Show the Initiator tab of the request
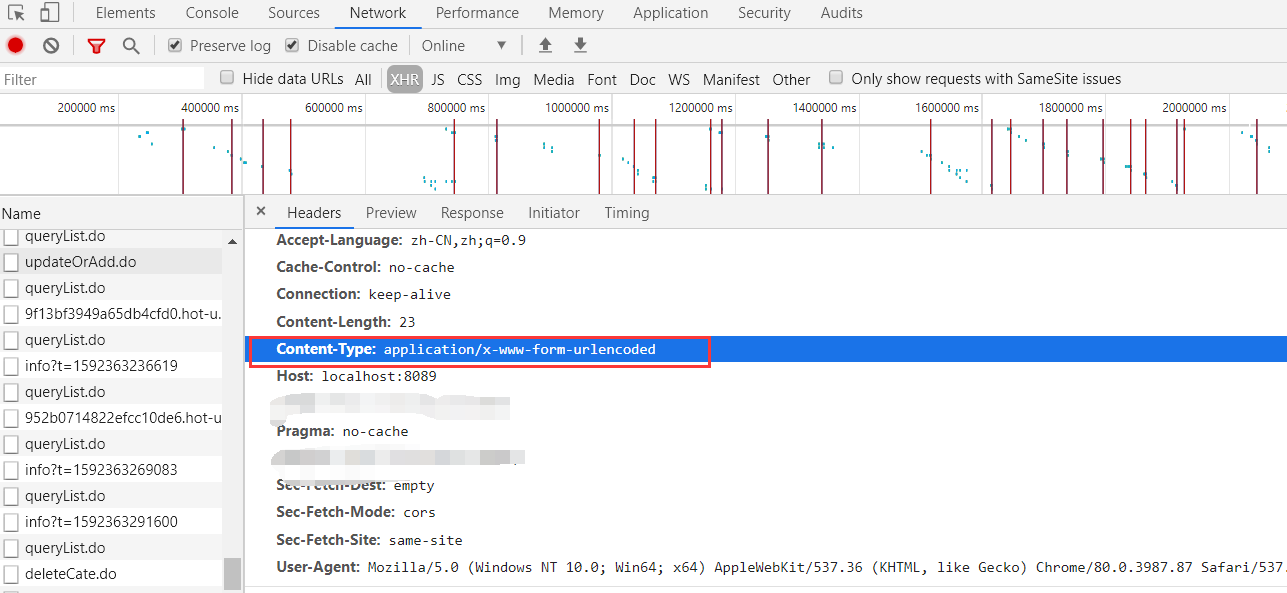The height and width of the screenshot is (593, 1287). 554,213
